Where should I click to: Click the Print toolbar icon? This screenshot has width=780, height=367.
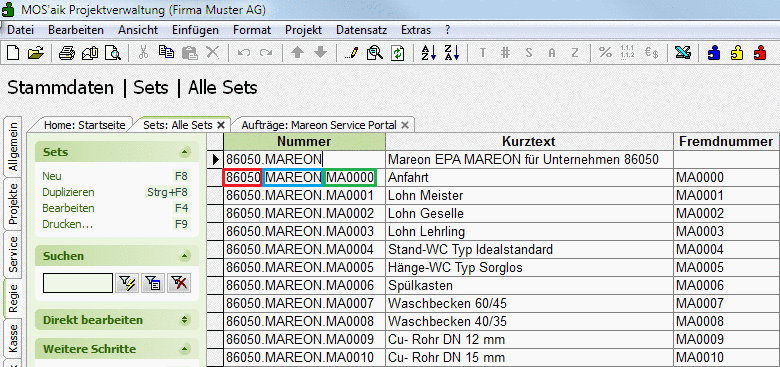click(x=67, y=53)
